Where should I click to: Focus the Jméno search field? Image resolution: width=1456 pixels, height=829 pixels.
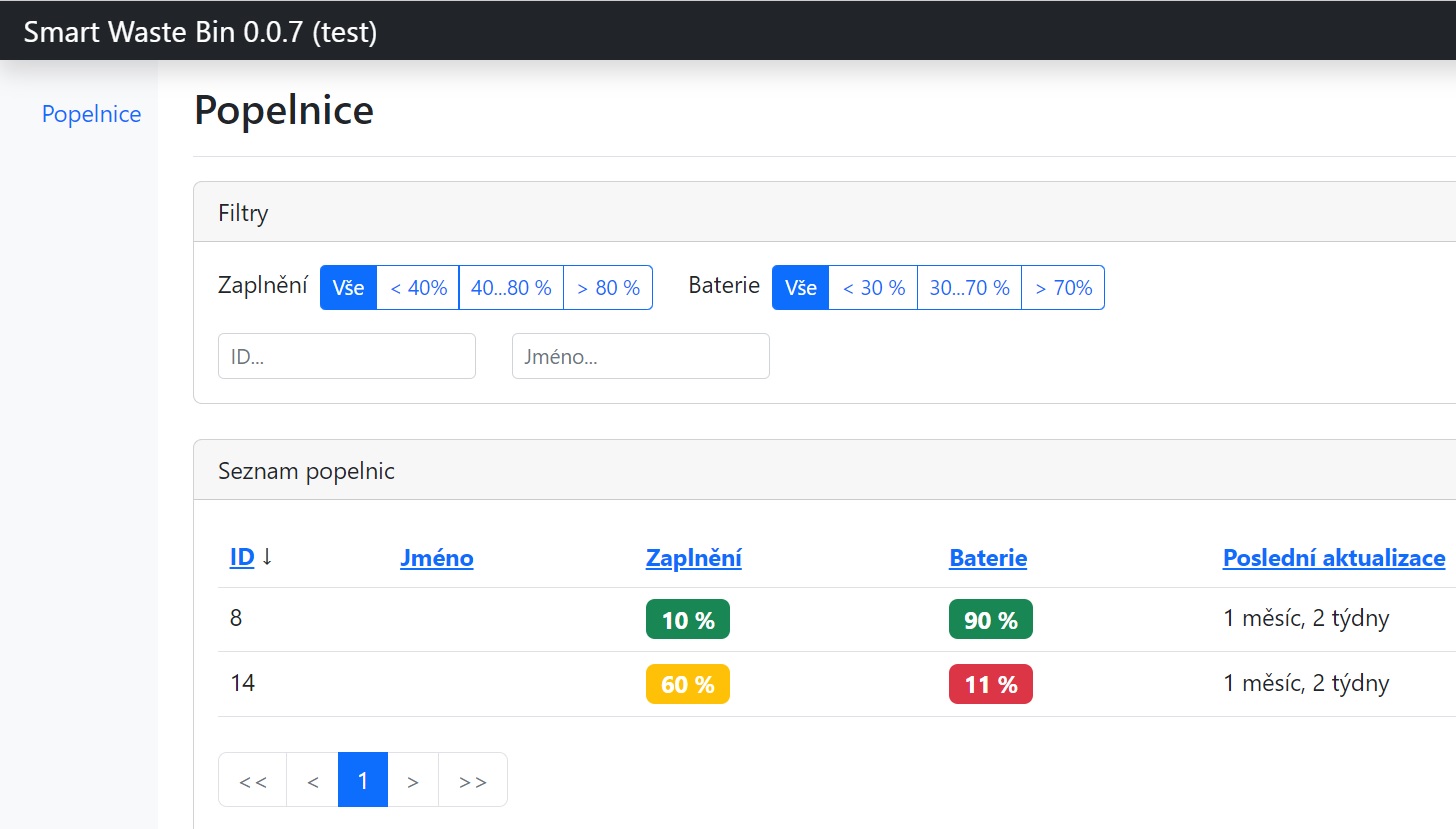click(x=640, y=356)
